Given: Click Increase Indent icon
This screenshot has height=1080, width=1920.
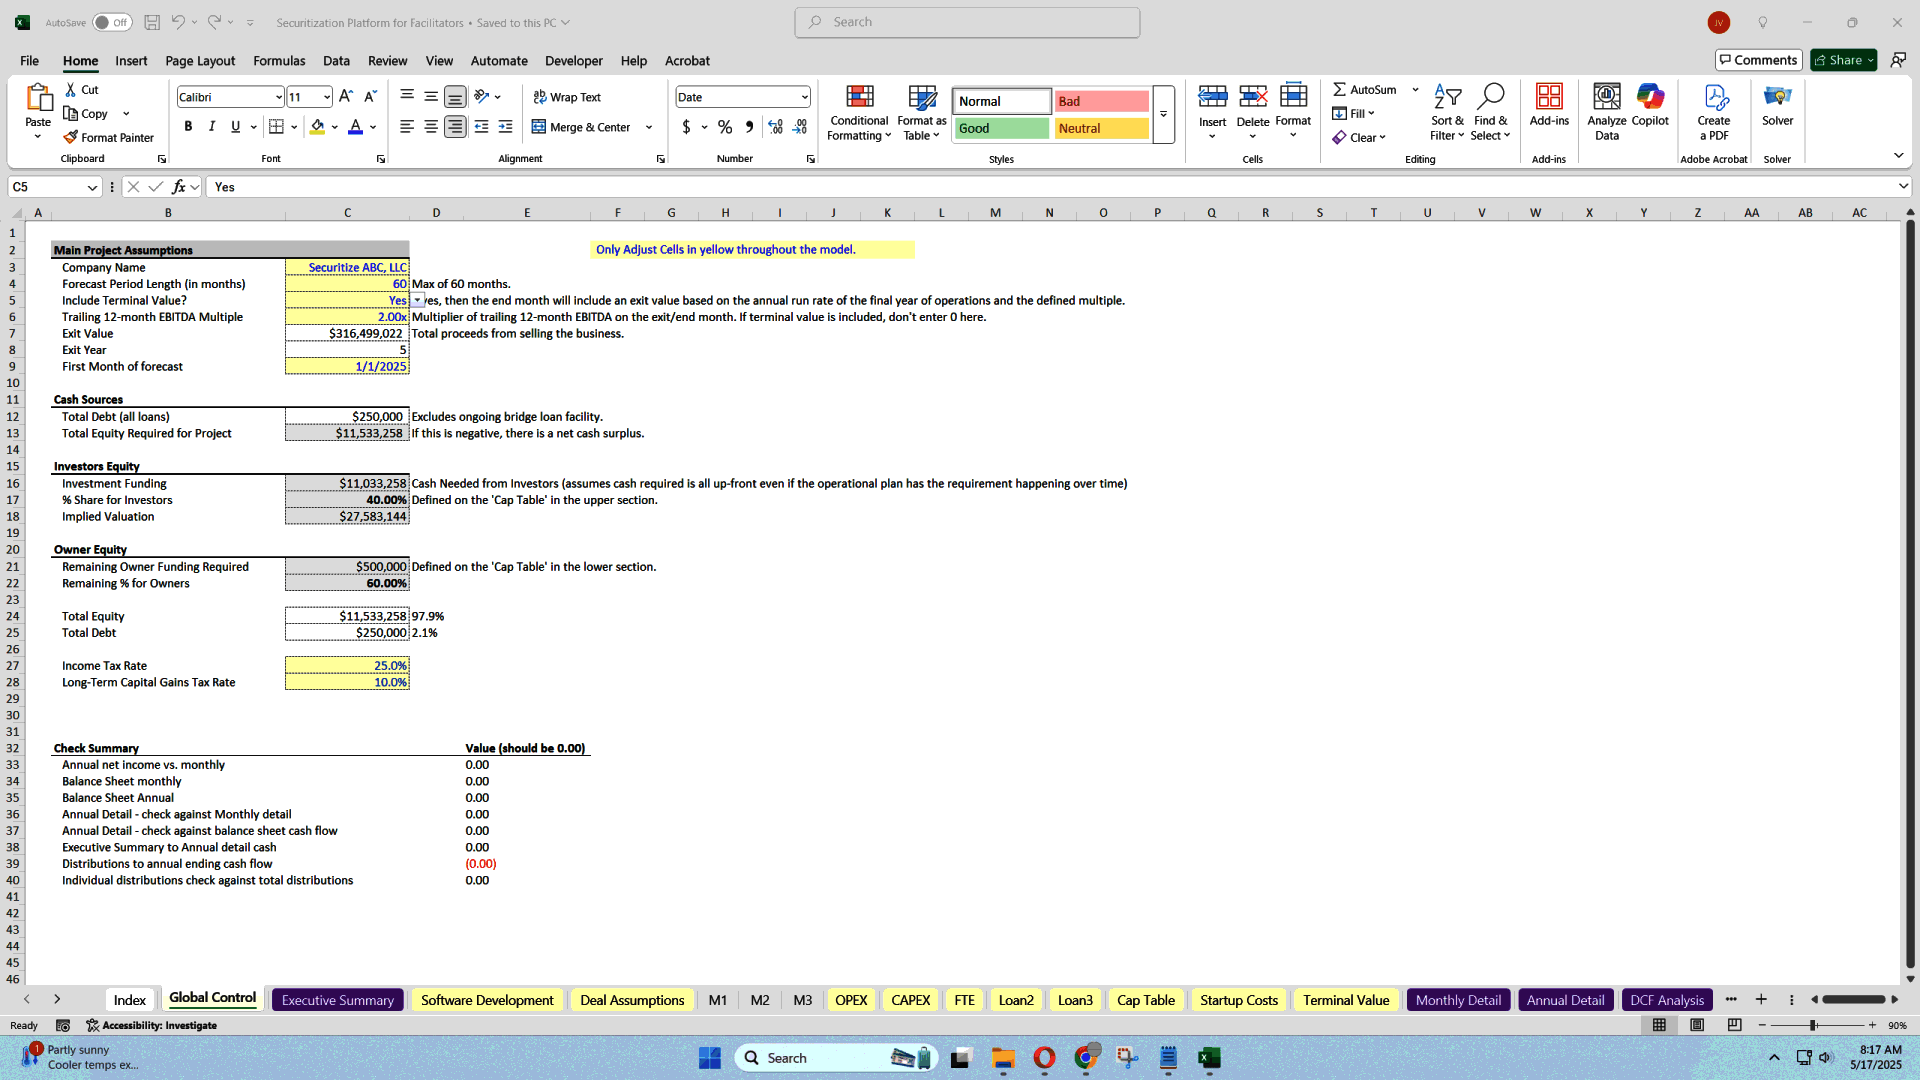Looking at the screenshot, I should pyautogui.click(x=506, y=127).
